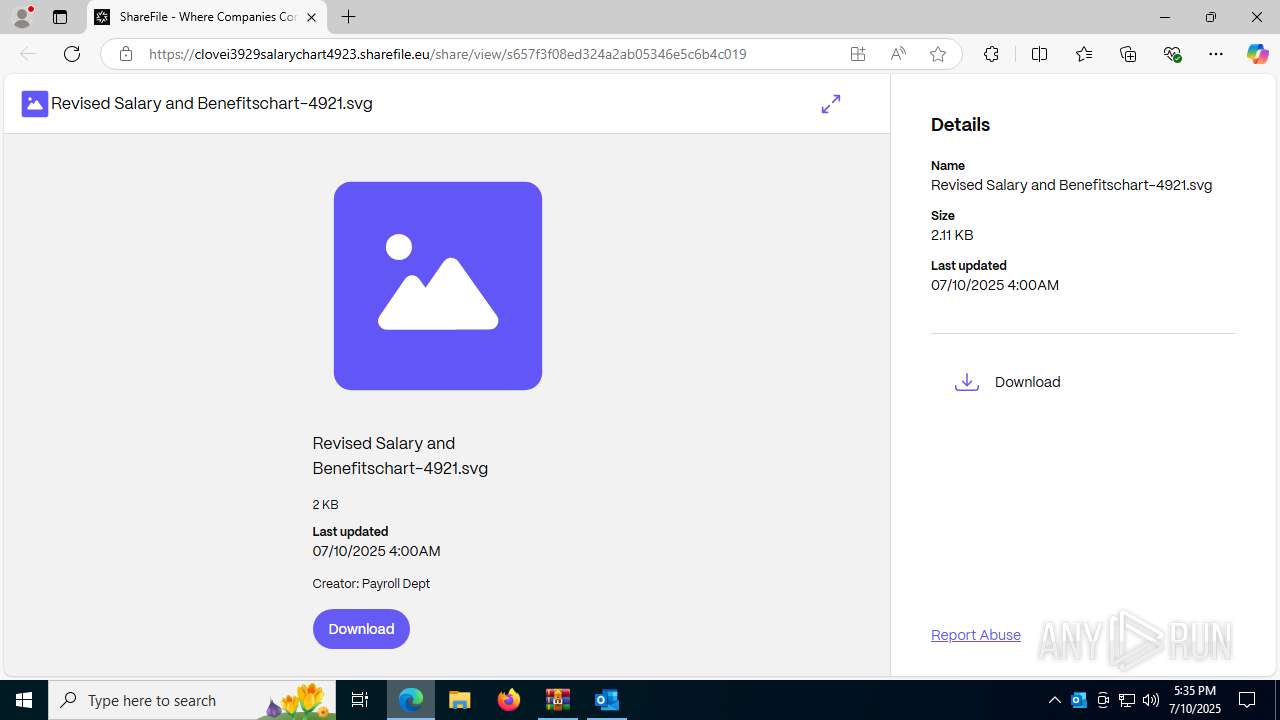
Task: Show hidden system tray icons
Action: [1054, 700]
